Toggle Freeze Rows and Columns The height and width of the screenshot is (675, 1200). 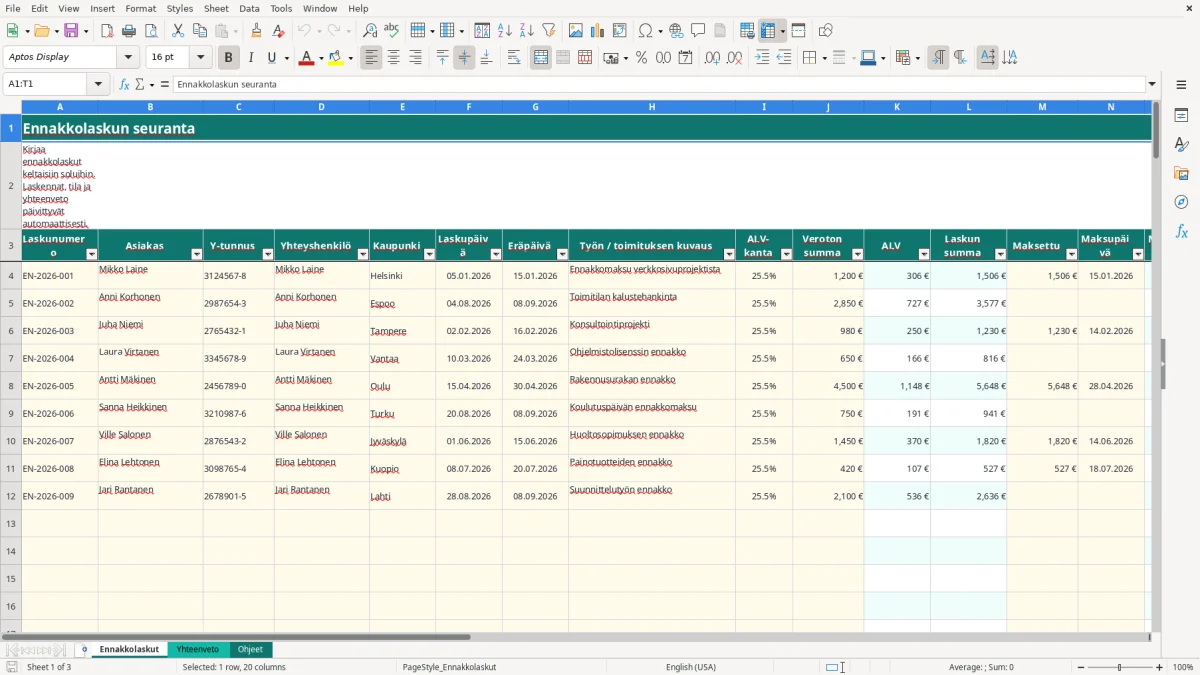click(769, 31)
